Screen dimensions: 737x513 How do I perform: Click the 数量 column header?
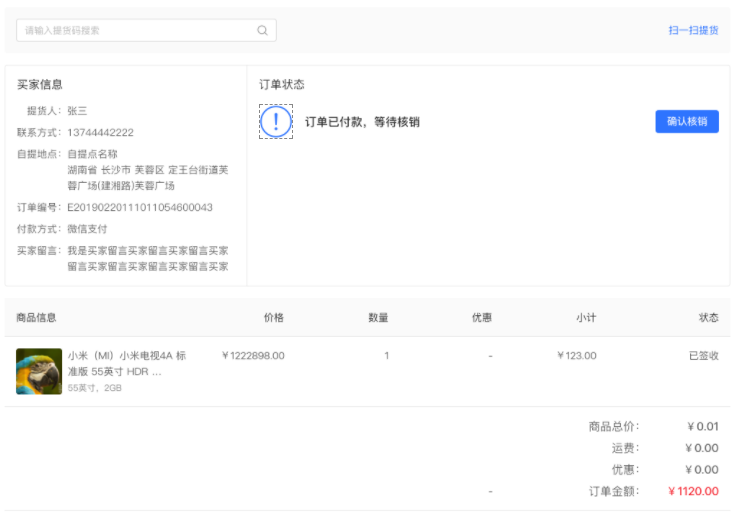pyautogui.click(x=378, y=318)
